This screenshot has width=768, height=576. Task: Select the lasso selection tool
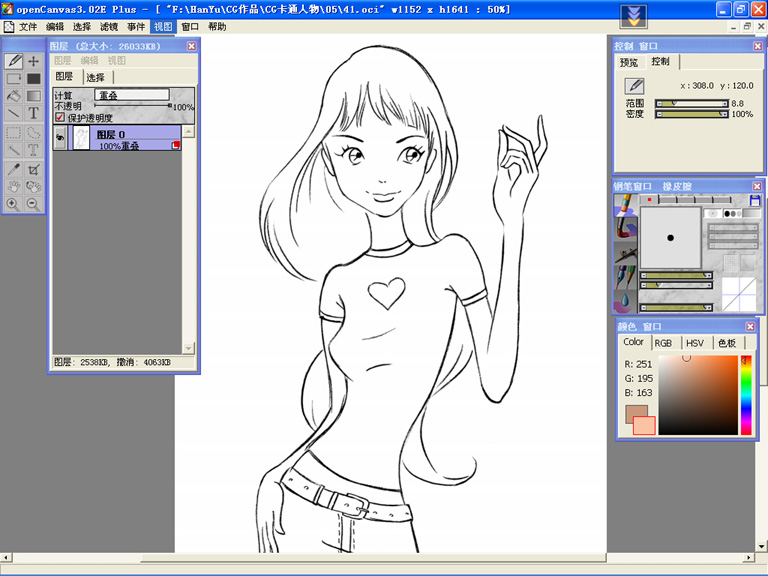pyautogui.click(x=33, y=132)
